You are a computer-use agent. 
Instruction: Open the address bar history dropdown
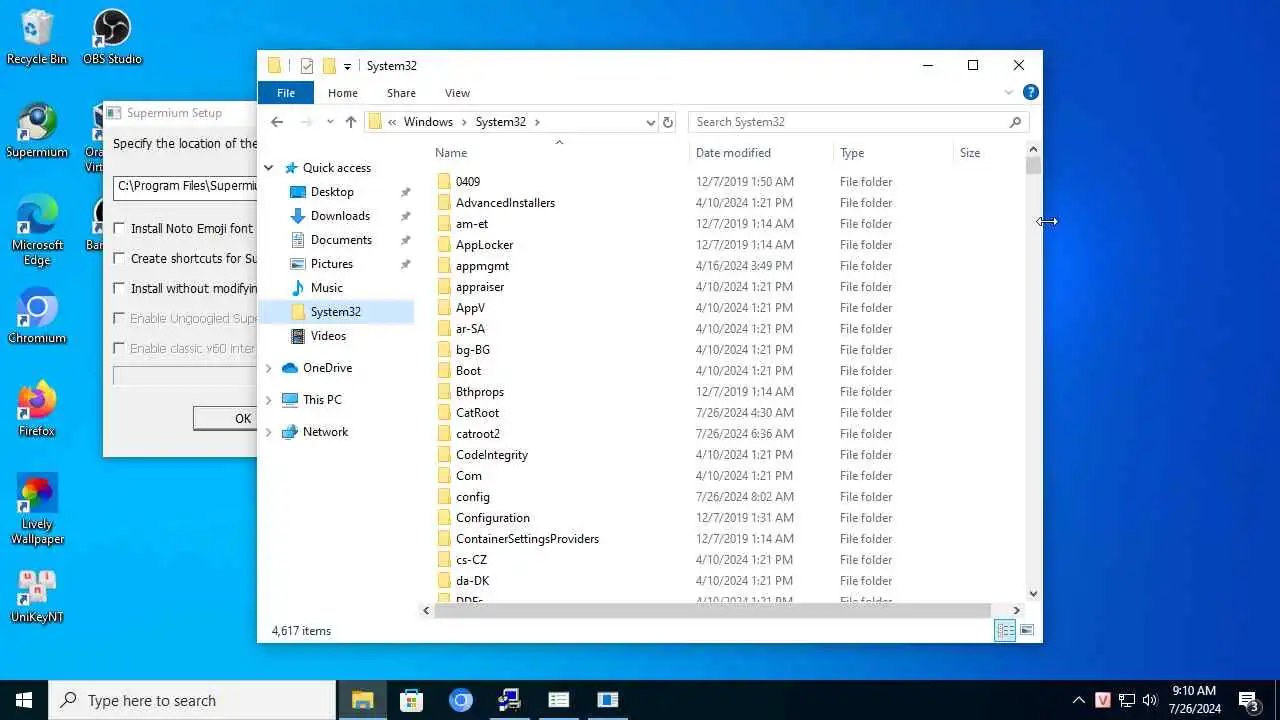tap(650, 122)
